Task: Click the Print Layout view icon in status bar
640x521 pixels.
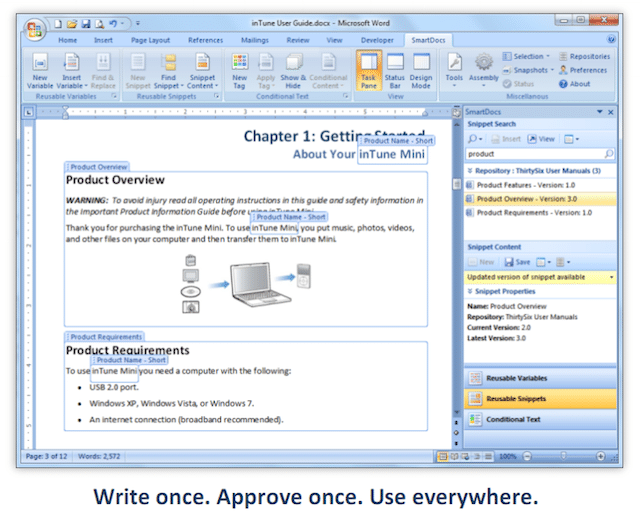Action: 442,456
